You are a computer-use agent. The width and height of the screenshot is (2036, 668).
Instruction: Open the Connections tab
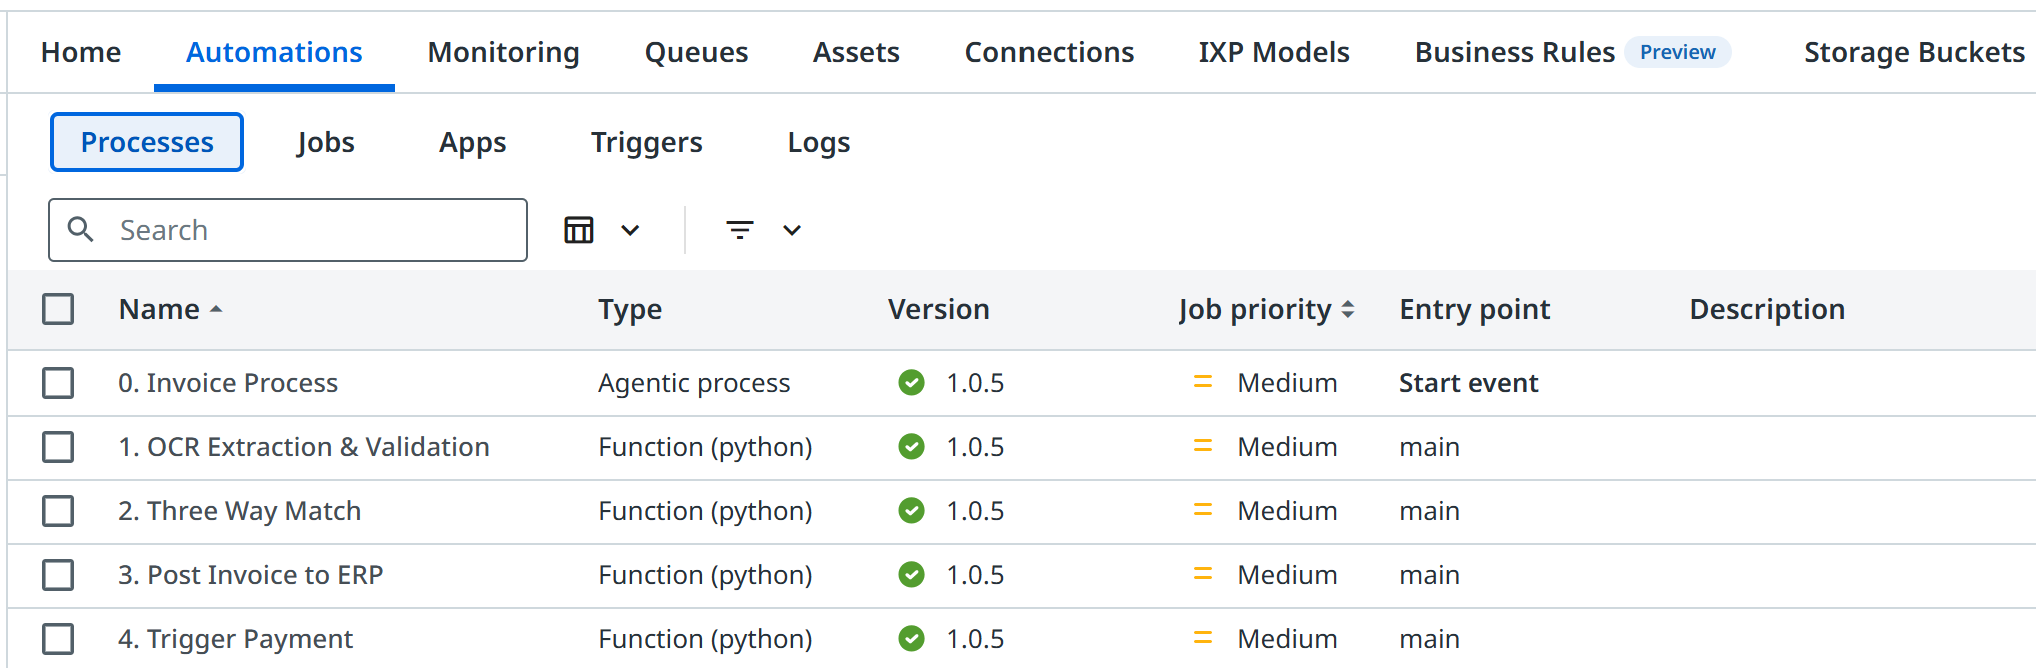1049,52
